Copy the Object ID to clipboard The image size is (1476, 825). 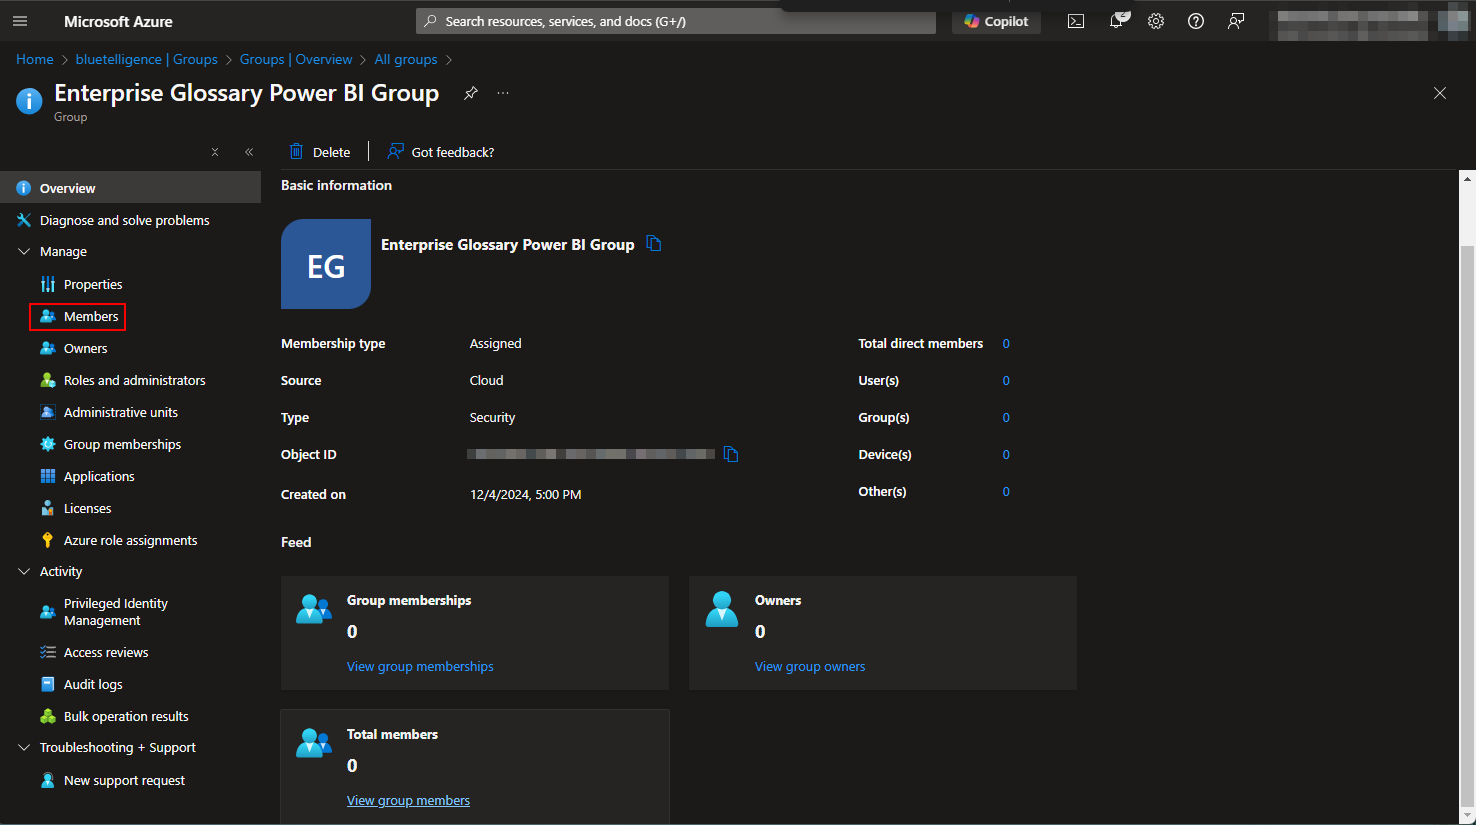point(731,455)
